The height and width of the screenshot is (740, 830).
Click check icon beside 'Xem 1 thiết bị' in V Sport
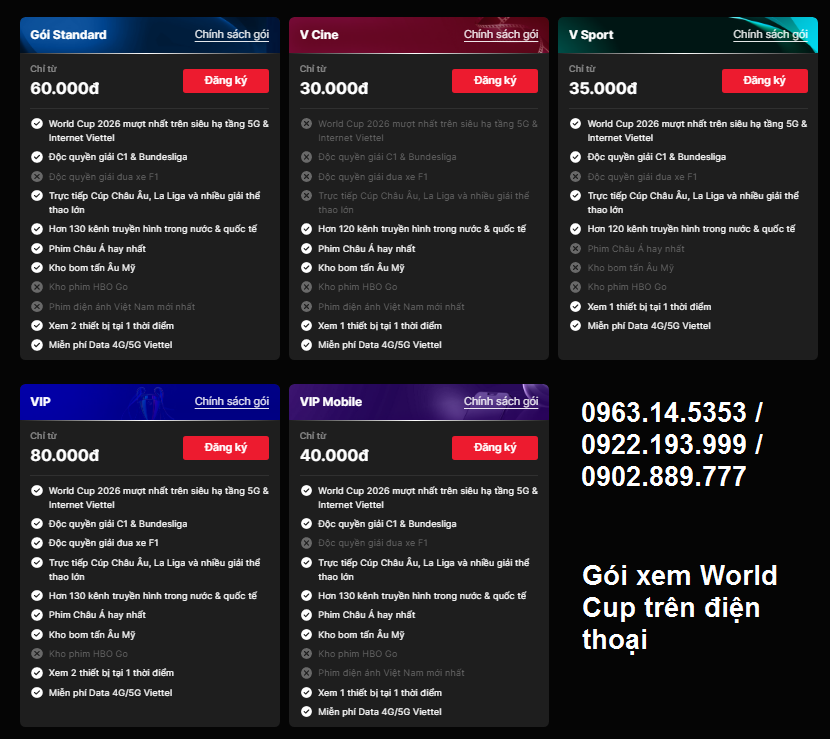click(x=575, y=306)
